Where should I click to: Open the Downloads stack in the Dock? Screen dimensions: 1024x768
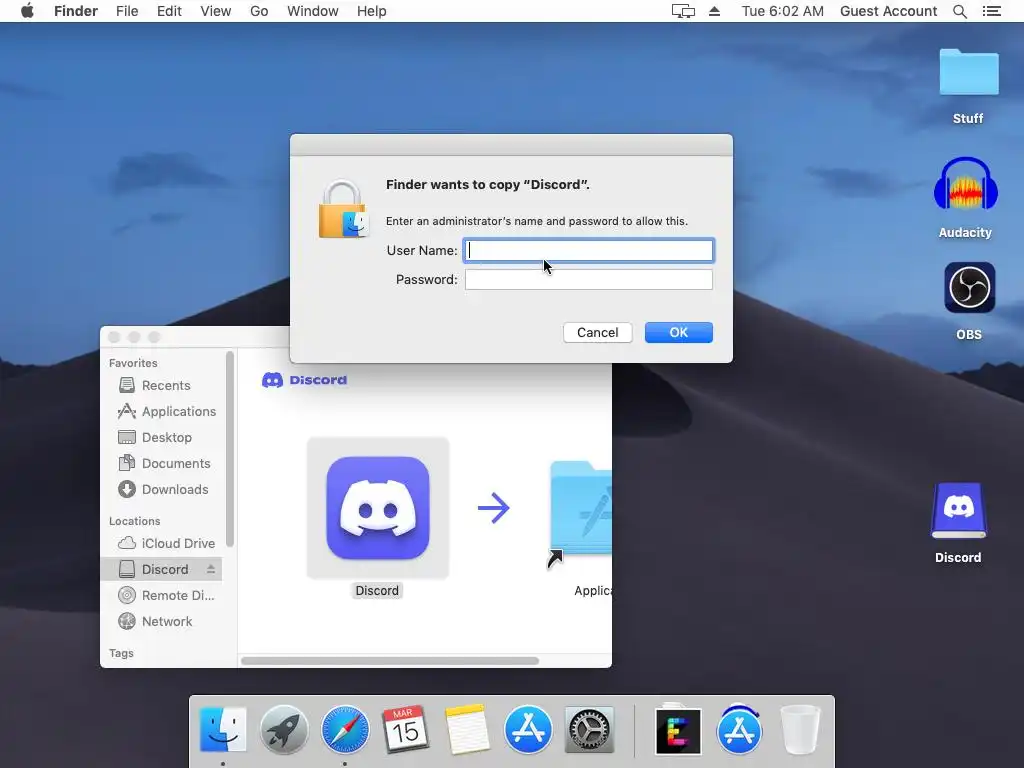pyautogui.click(x=739, y=729)
